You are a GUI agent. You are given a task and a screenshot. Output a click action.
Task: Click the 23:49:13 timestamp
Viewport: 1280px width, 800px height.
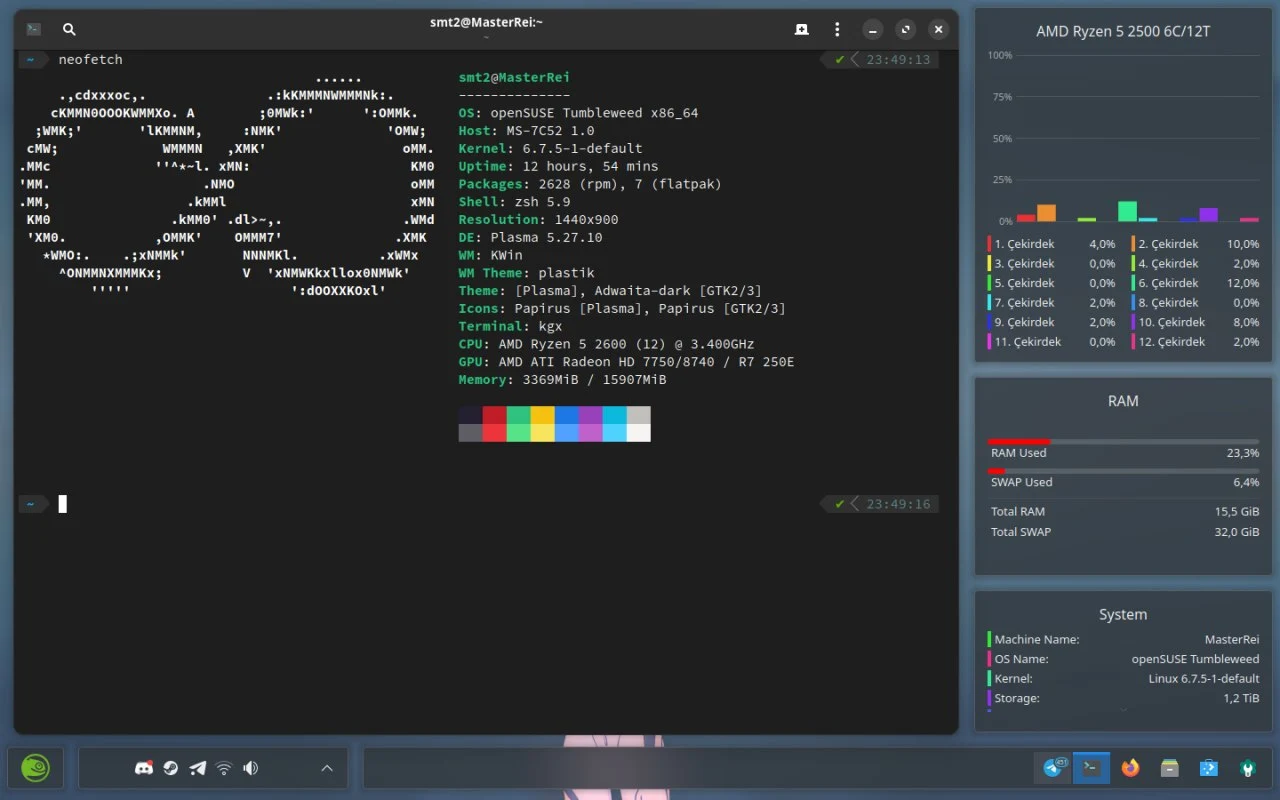point(898,60)
